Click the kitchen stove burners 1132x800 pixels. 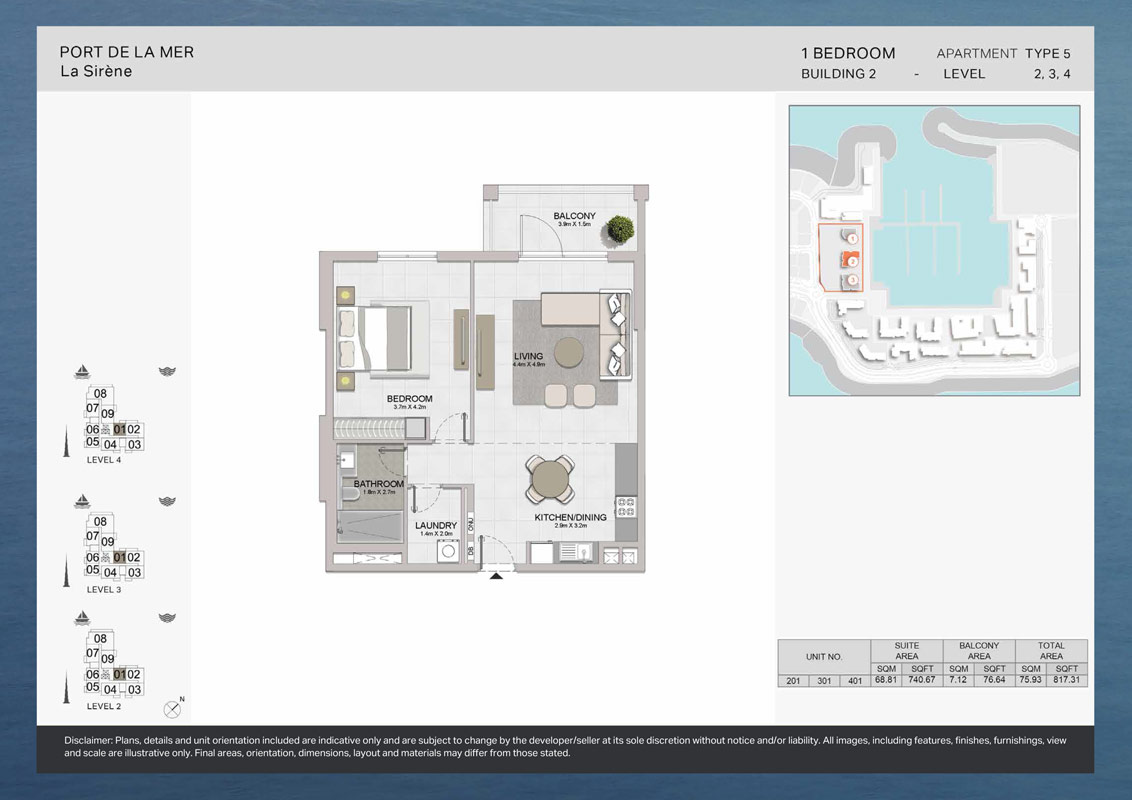[626, 506]
